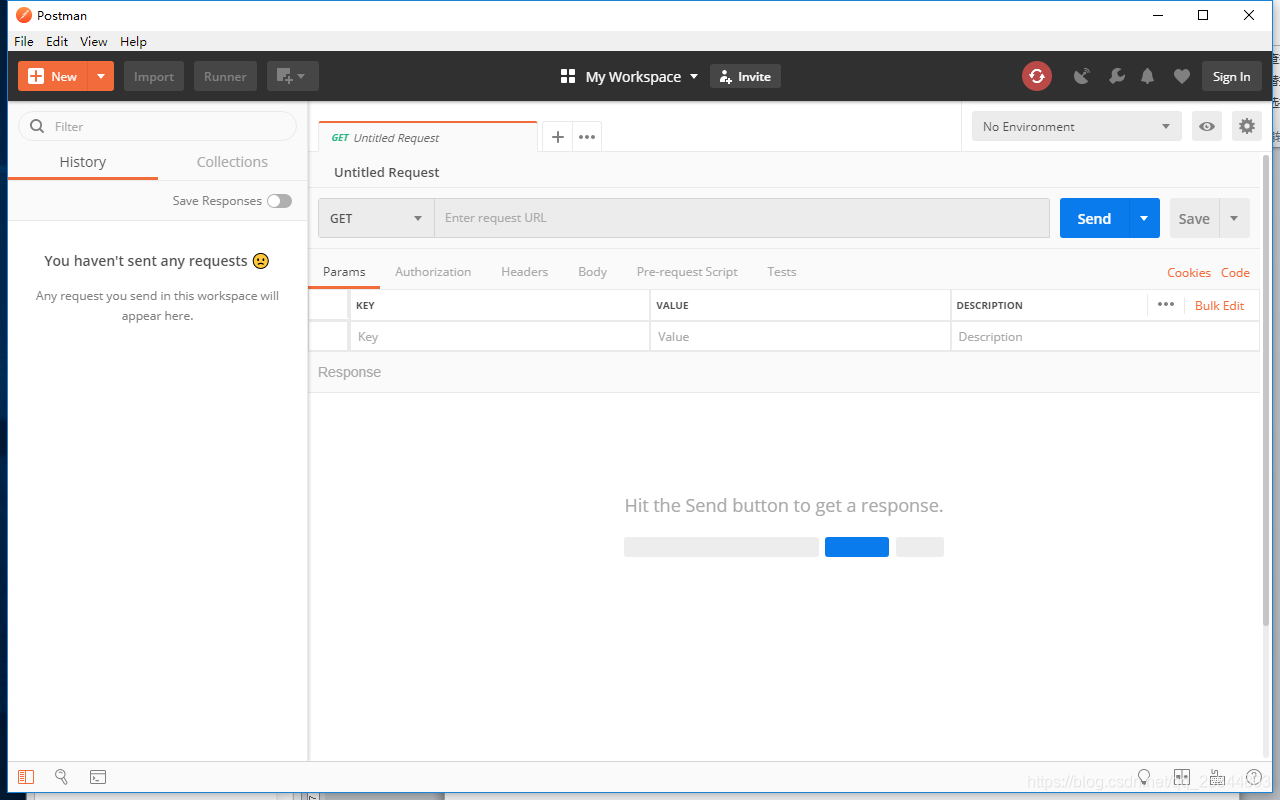Click the Postman logo in title bar
The image size is (1280, 800).
click(24, 15)
